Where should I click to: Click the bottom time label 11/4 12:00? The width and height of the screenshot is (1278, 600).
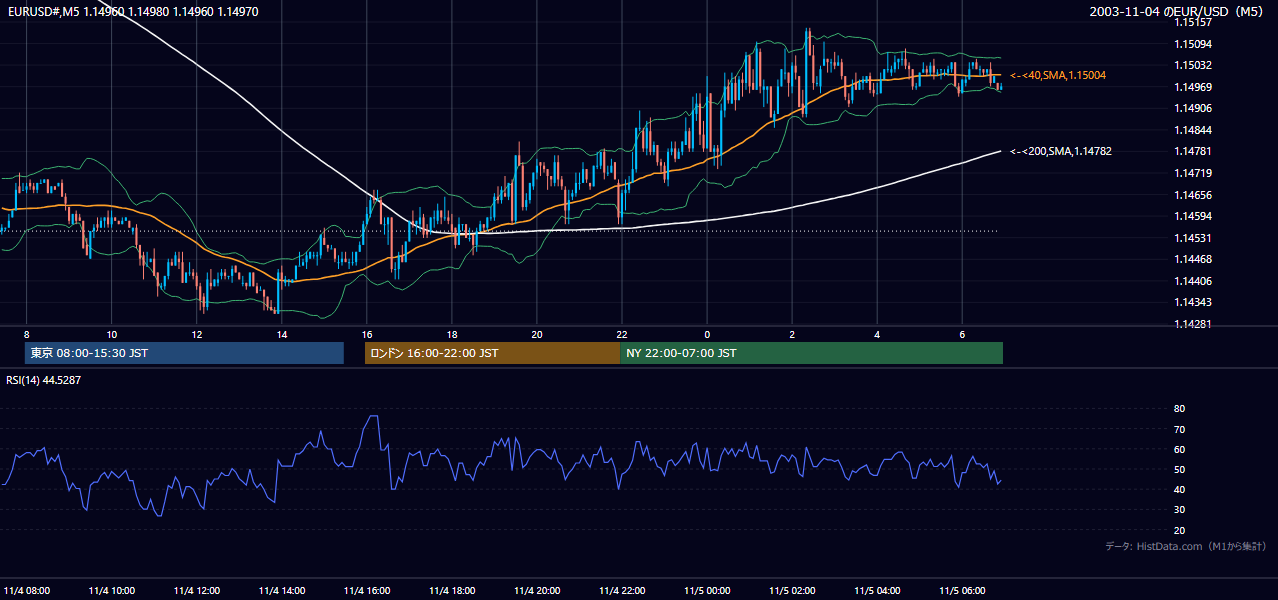coord(197,590)
